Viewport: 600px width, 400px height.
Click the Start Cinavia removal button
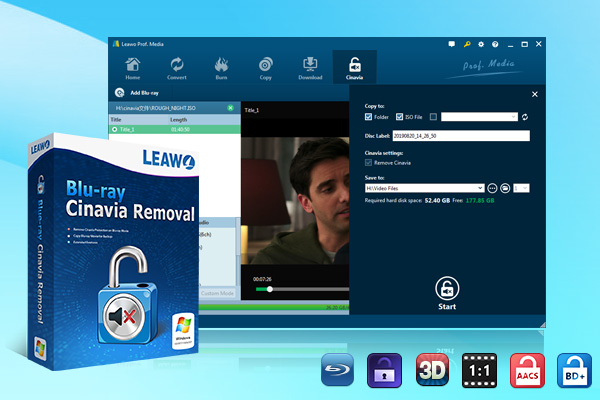(447, 293)
